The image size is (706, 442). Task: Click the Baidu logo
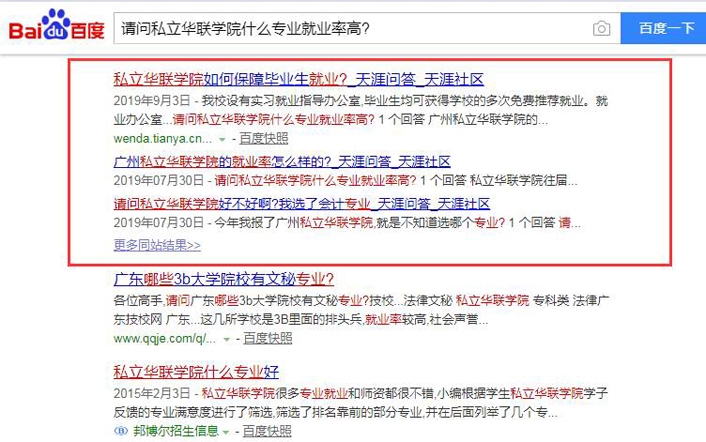[x=57, y=25]
